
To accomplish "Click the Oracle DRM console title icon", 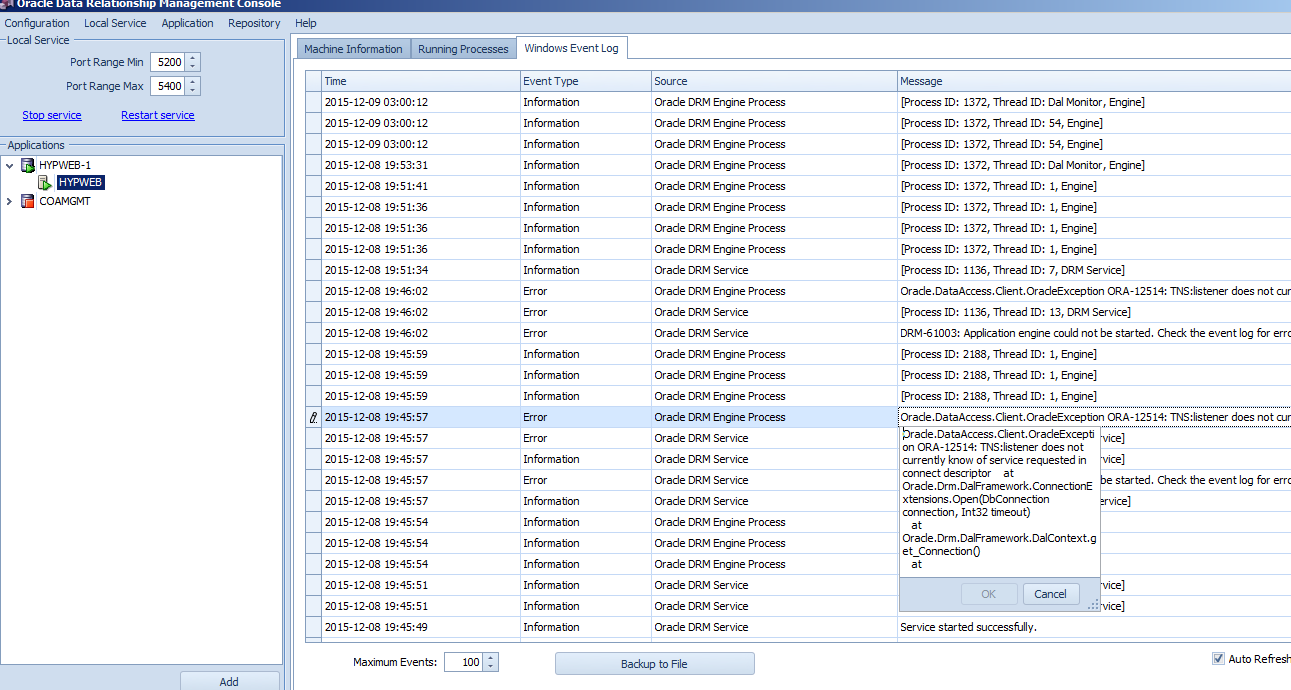I will pos(6,4).
